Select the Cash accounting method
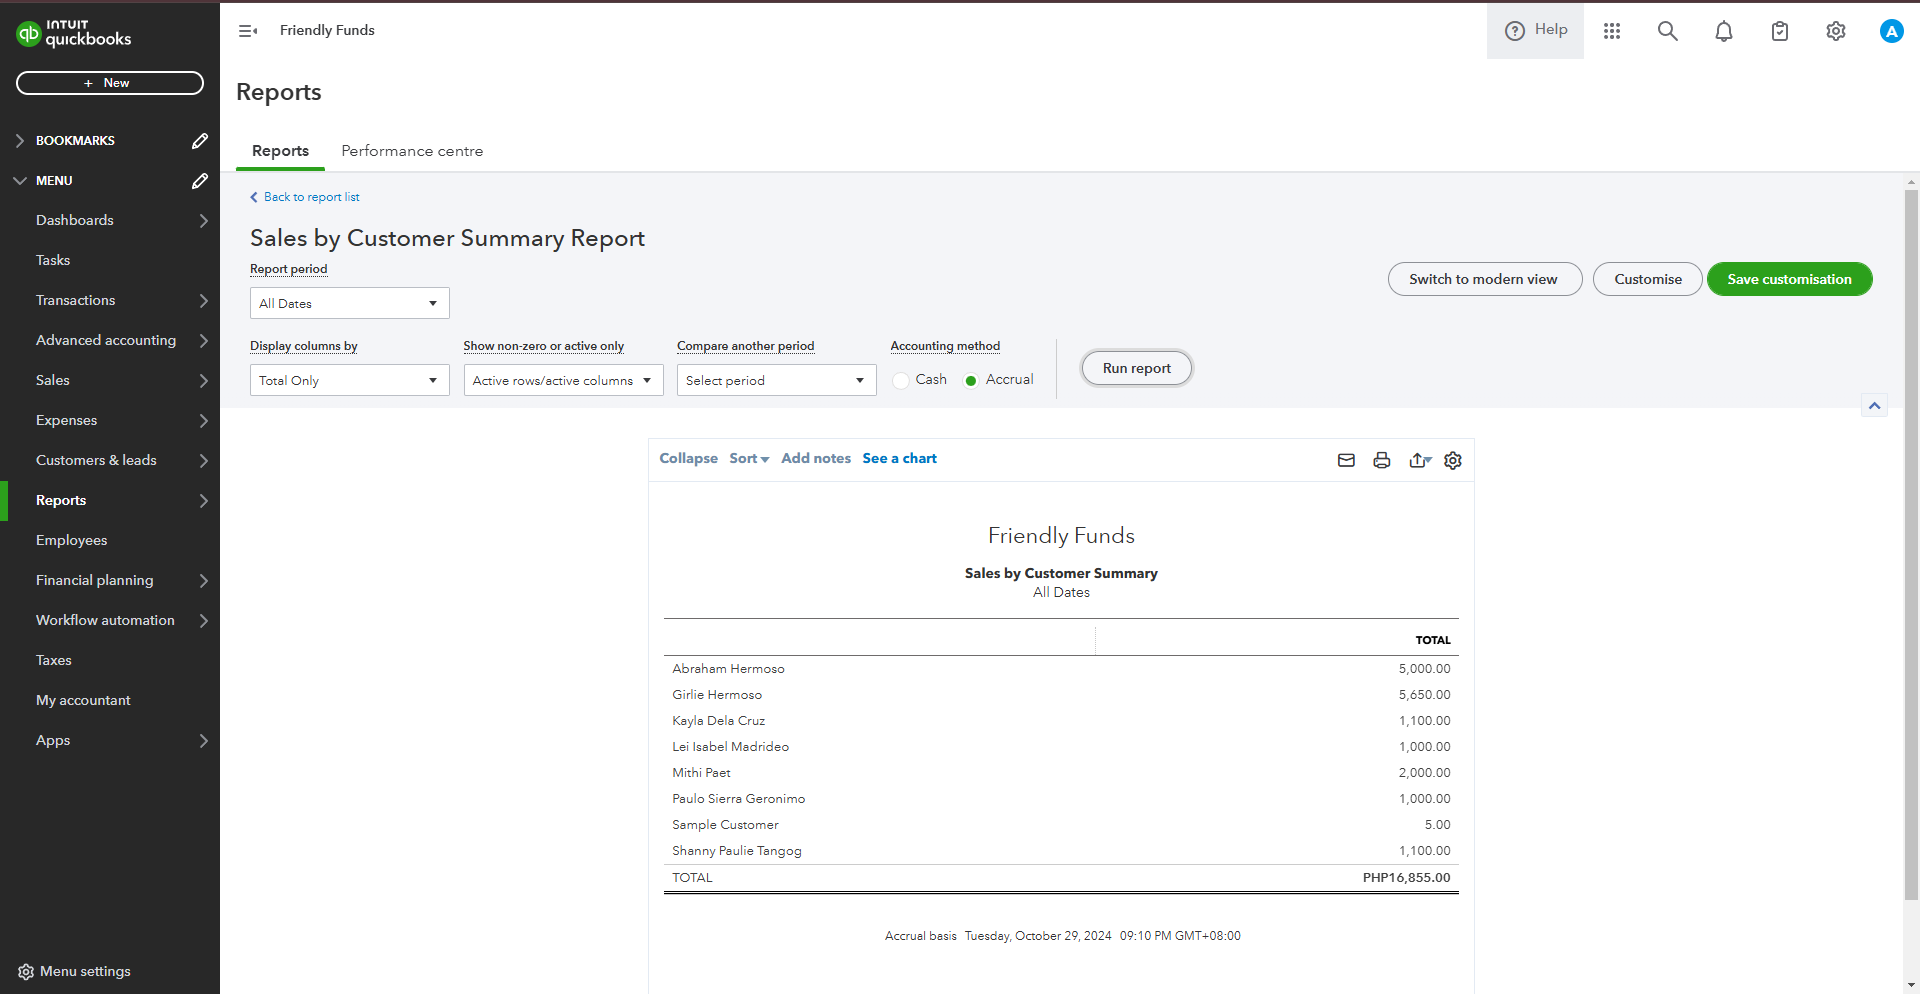Image resolution: width=1920 pixels, height=994 pixels. pyautogui.click(x=901, y=380)
